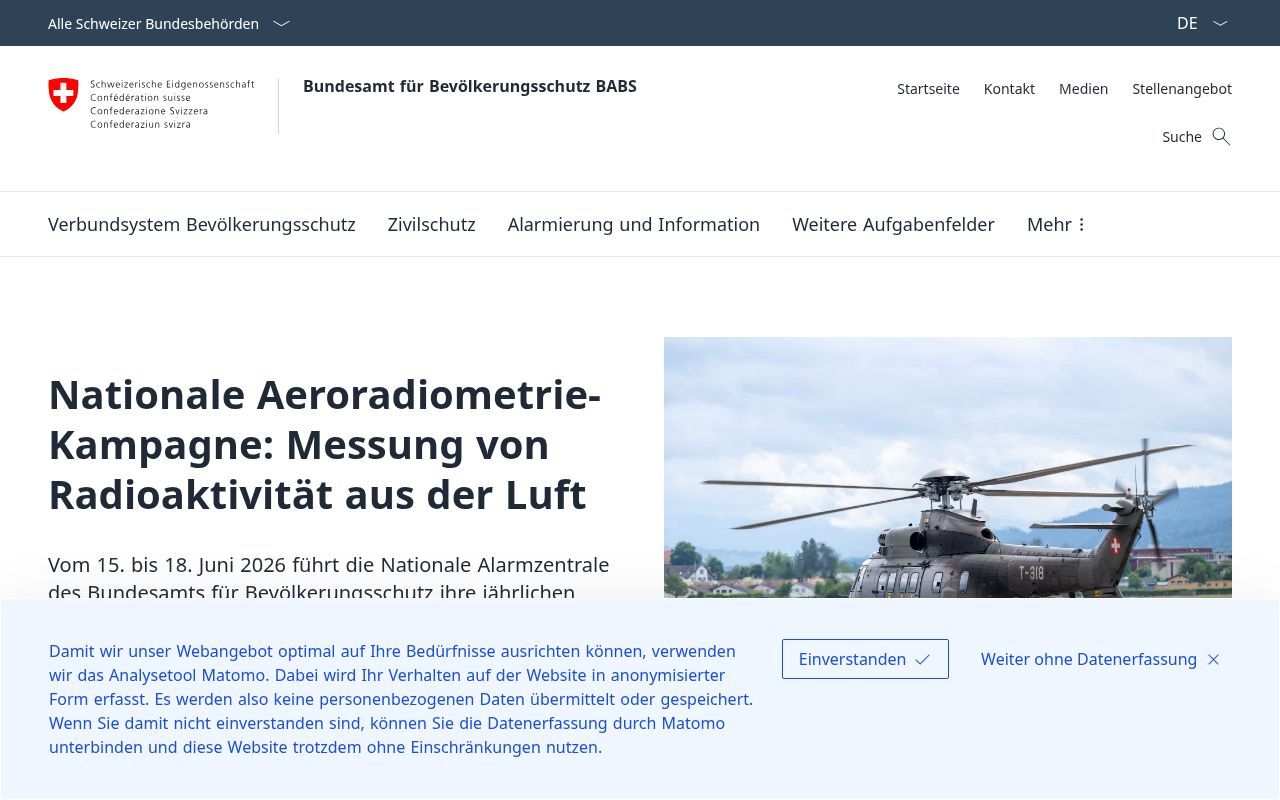Dismiss the banner via the X icon
Image resolution: width=1280 pixels, height=800 pixels.
pyautogui.click(x=1214, y=659)
